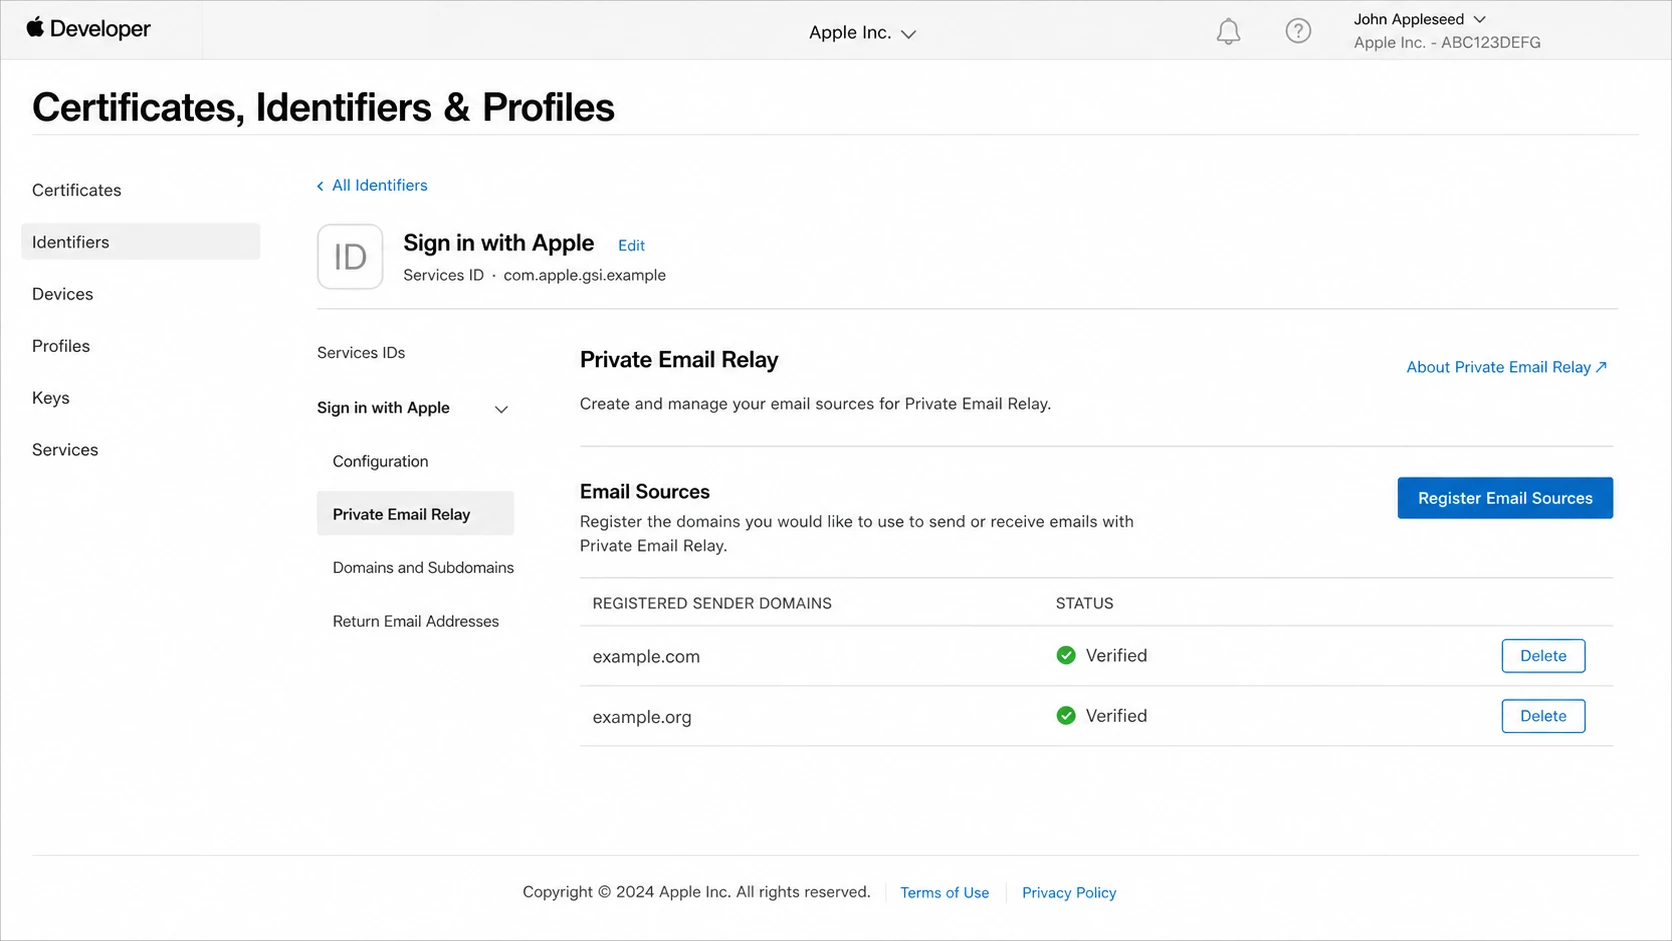This screenshot has height=941, width=1672.
Task: Click the green check beside example.com
Action: [1066, 655]
